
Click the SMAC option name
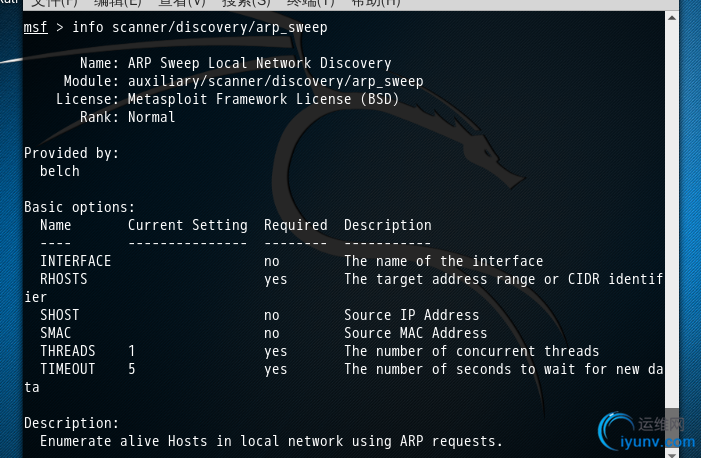(56, 333)
